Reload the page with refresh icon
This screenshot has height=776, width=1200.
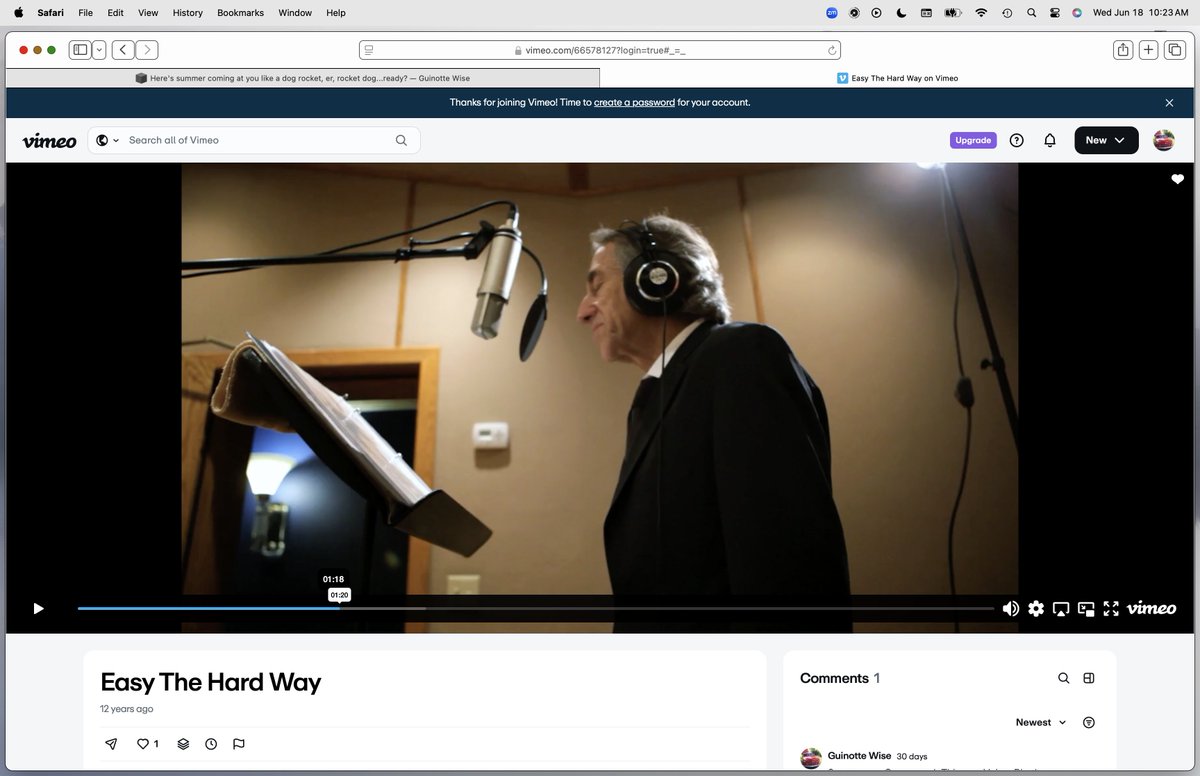click(831, 50)
